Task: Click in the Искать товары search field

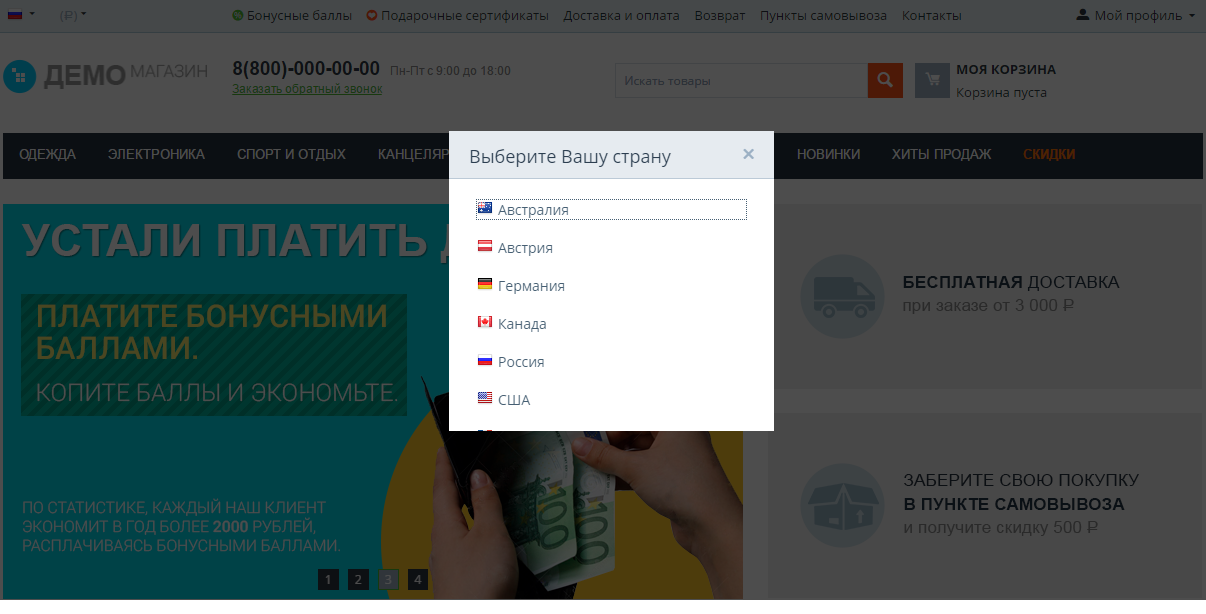Action: [x=740, y=81]
